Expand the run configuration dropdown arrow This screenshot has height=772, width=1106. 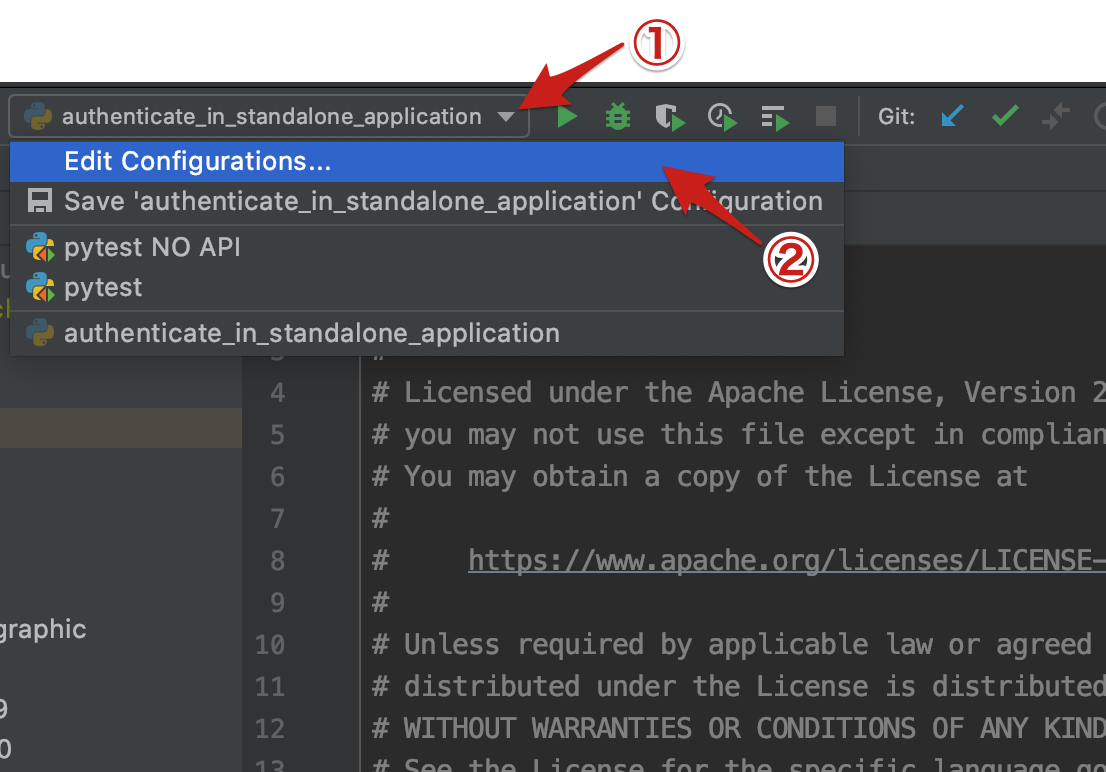505,116
